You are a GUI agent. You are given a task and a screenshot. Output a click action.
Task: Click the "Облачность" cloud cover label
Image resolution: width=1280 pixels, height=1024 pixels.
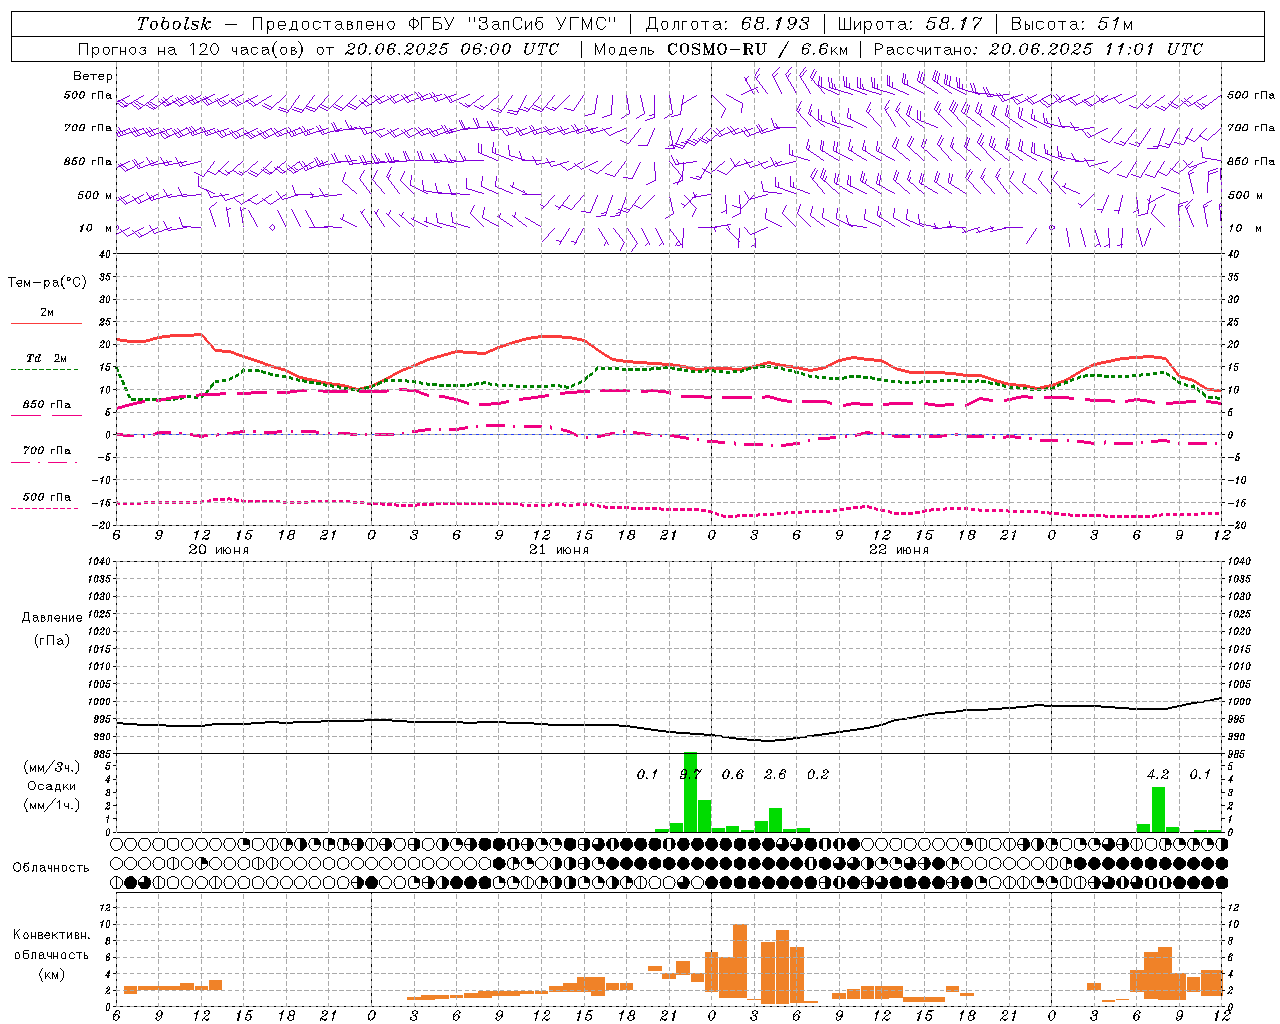click(x=51, y=868)
